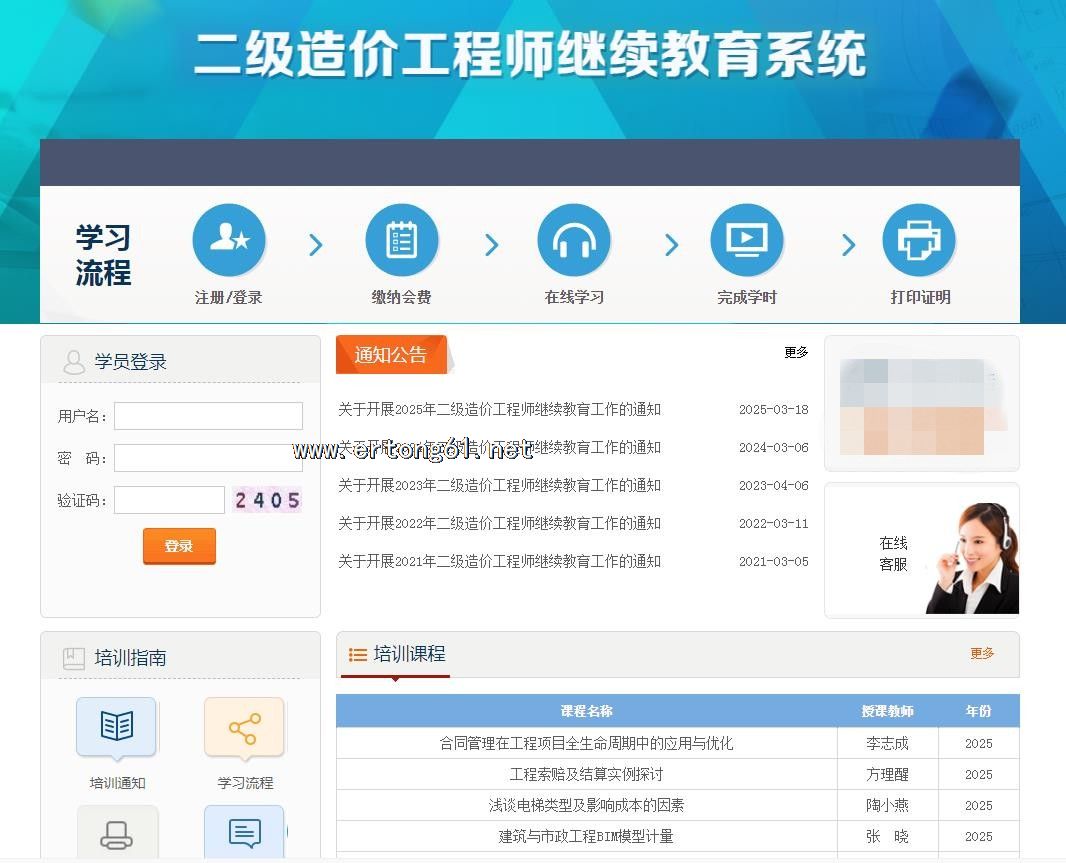Click the speech bubble icon in 培训指南
This screenshot has height=863, width=1066.
tap(245, 832)
